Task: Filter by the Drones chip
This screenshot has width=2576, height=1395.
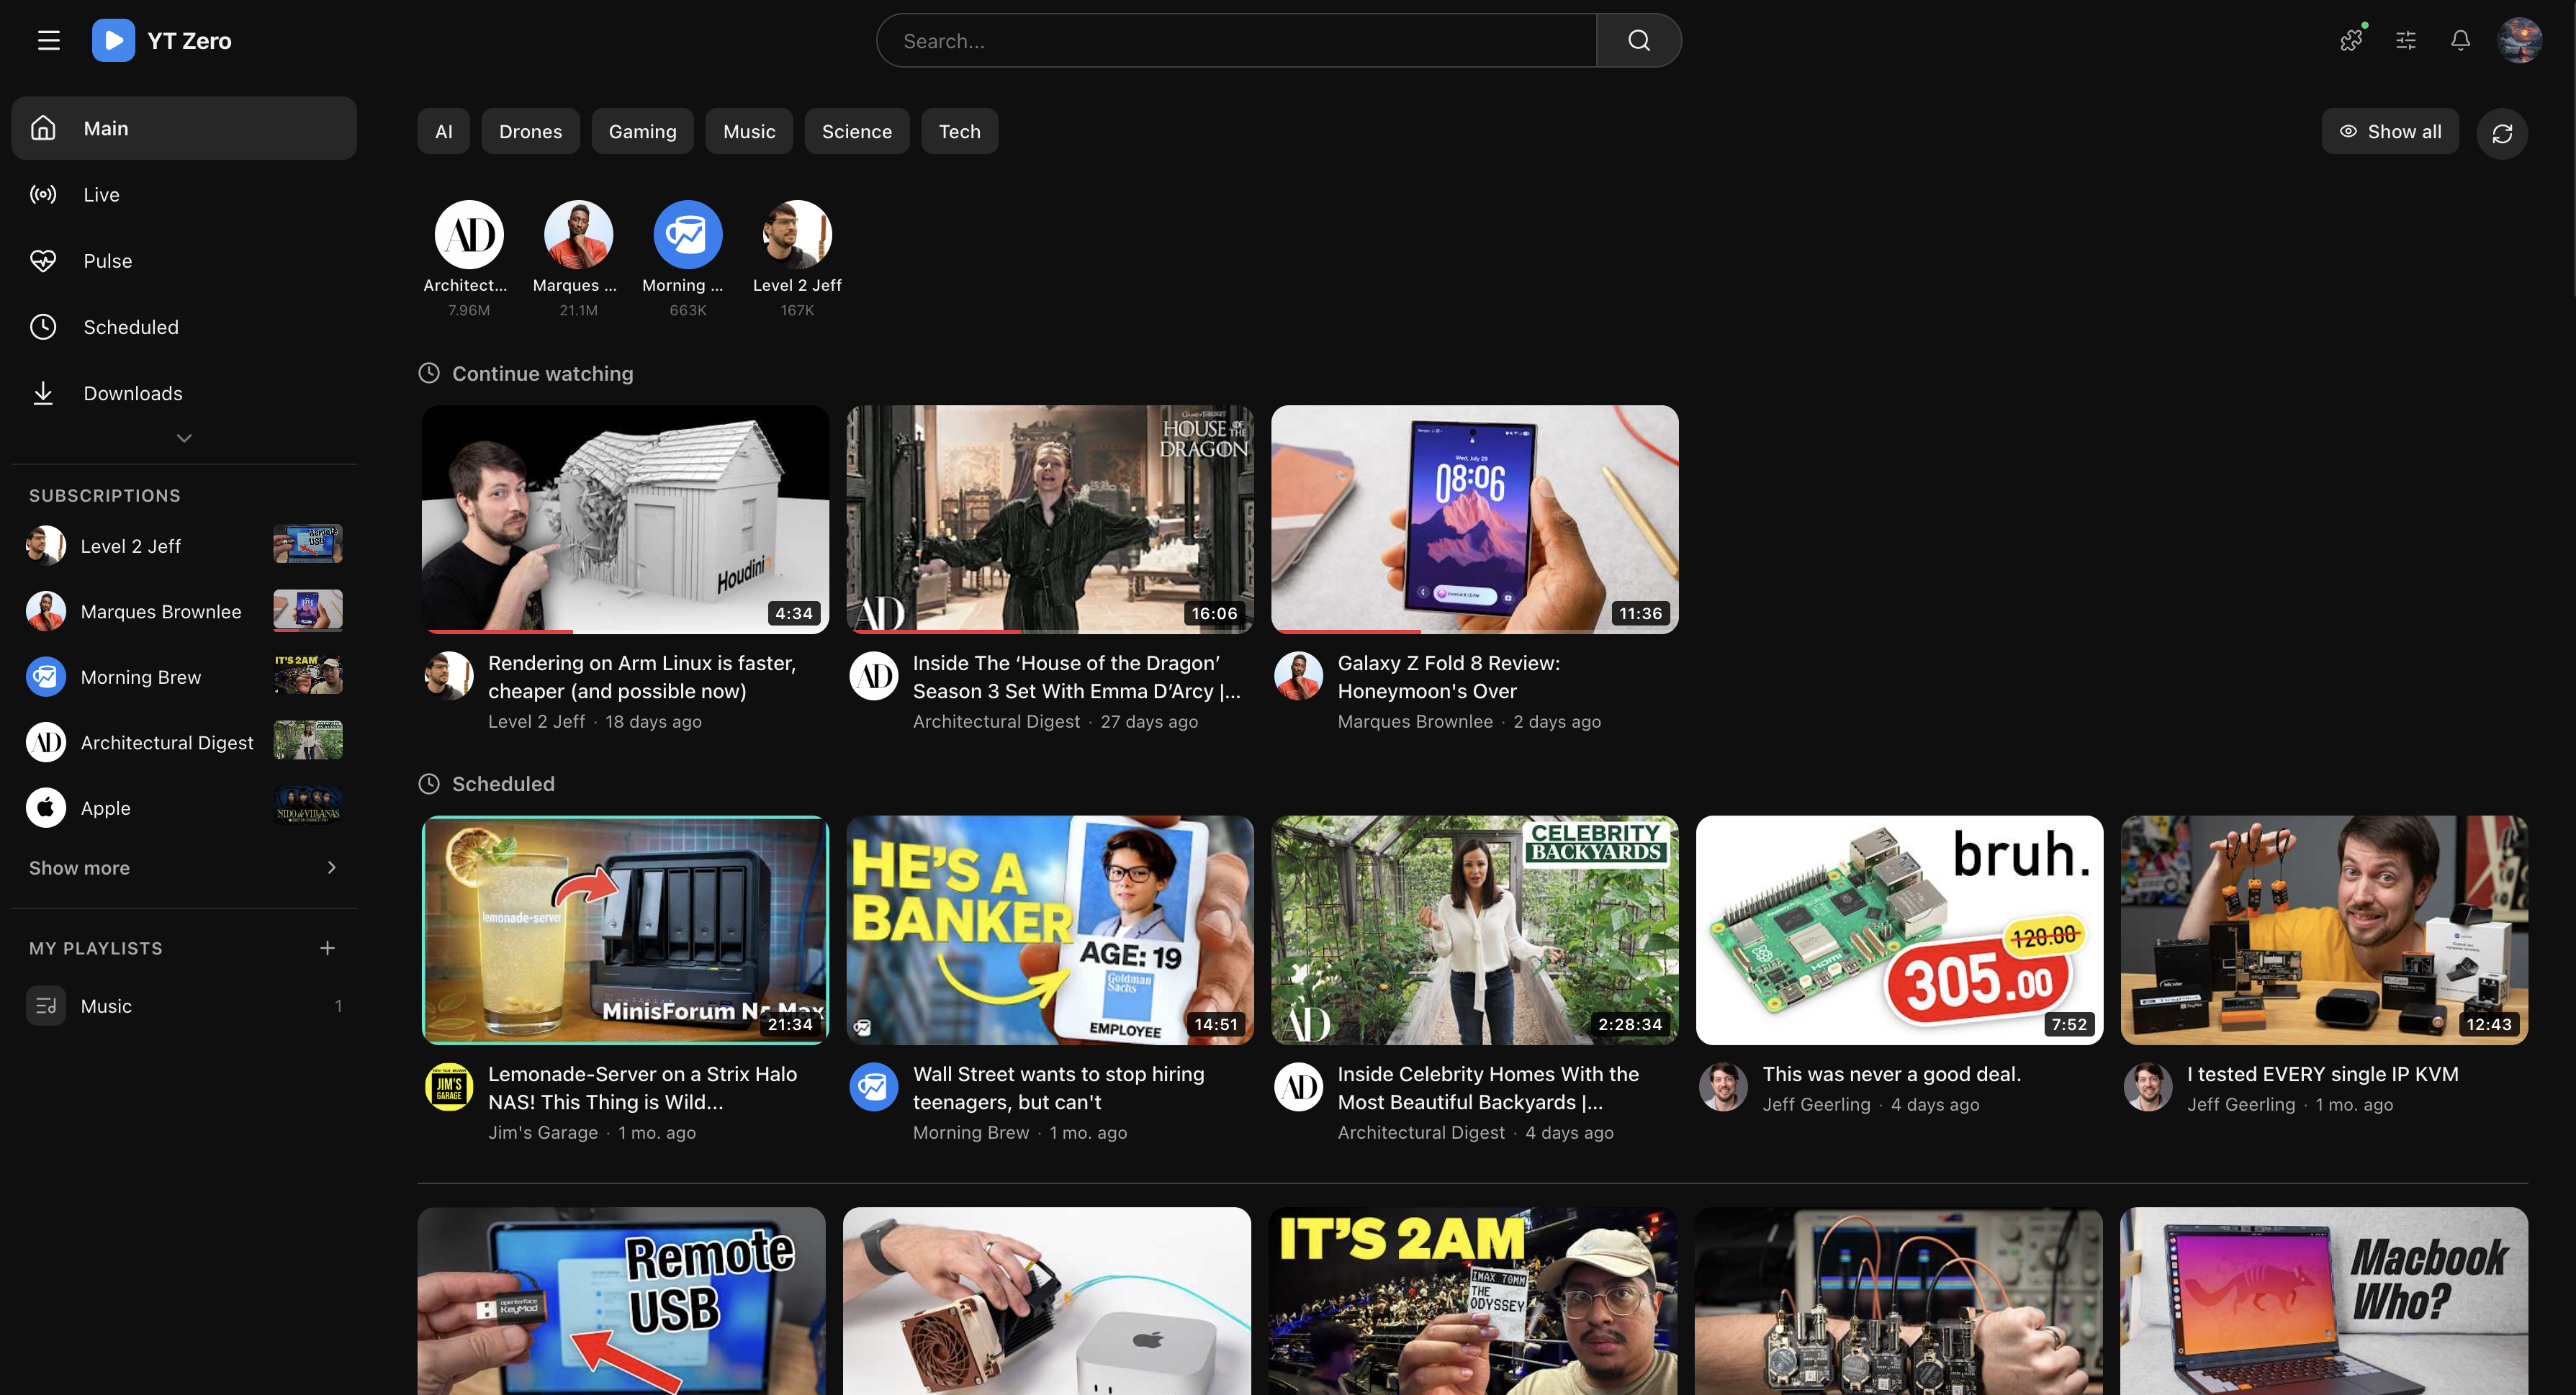Action: (x=531, y=131)
